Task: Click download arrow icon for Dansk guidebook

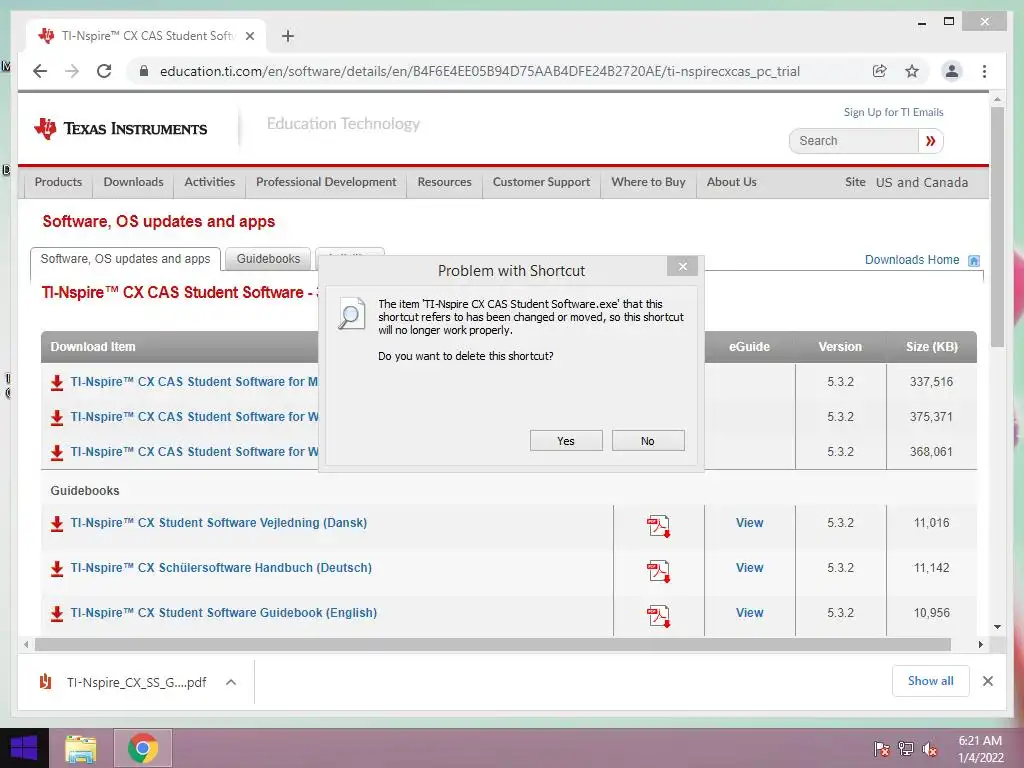Action: click(x=57, y=524)
